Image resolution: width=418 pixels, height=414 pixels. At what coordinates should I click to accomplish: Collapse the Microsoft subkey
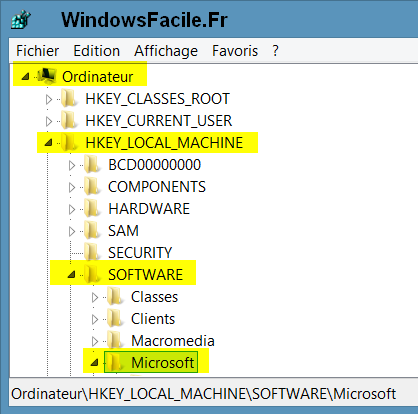(x=94, y=362)
